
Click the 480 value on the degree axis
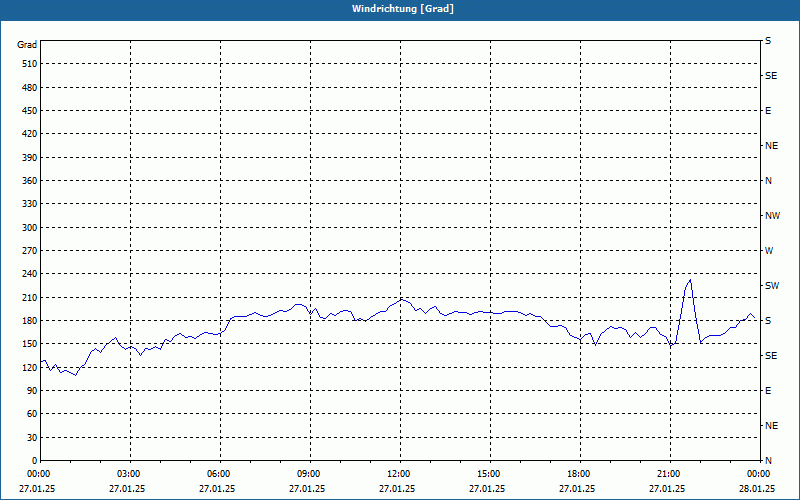[30, 87]
